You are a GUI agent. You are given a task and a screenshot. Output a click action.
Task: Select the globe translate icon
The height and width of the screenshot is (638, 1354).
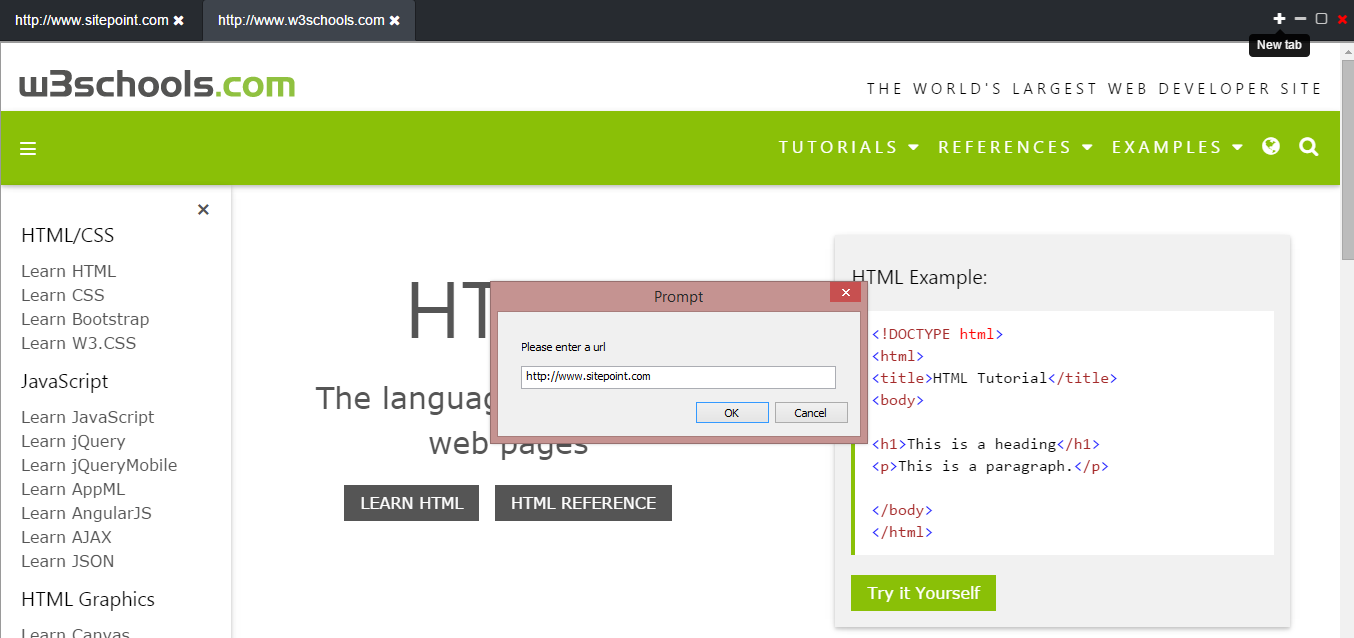point(1270,146)
